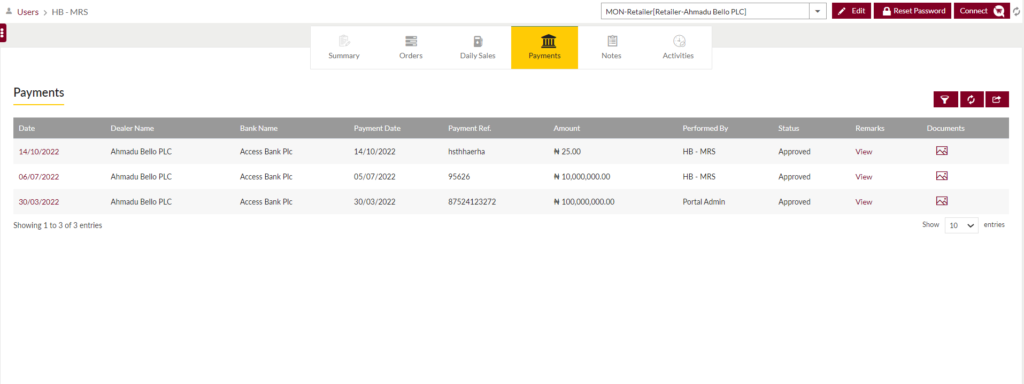Image resolution: width=1024 pixels, height=384 pixels.
Task: Open the Show entries count dropdown
Action: point(961,225)
